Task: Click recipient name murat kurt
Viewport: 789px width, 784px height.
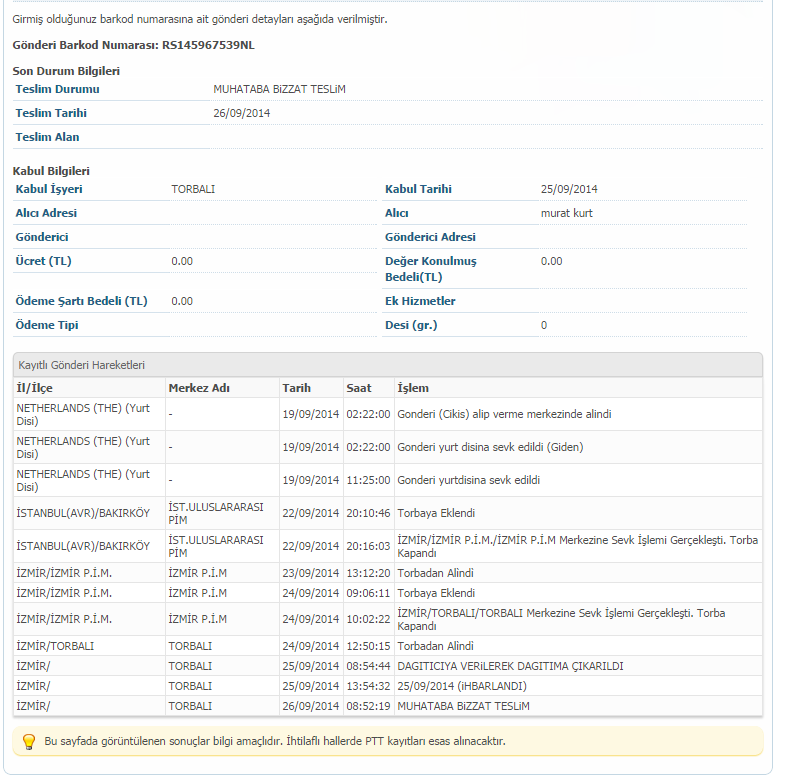Action: point(567,213)
